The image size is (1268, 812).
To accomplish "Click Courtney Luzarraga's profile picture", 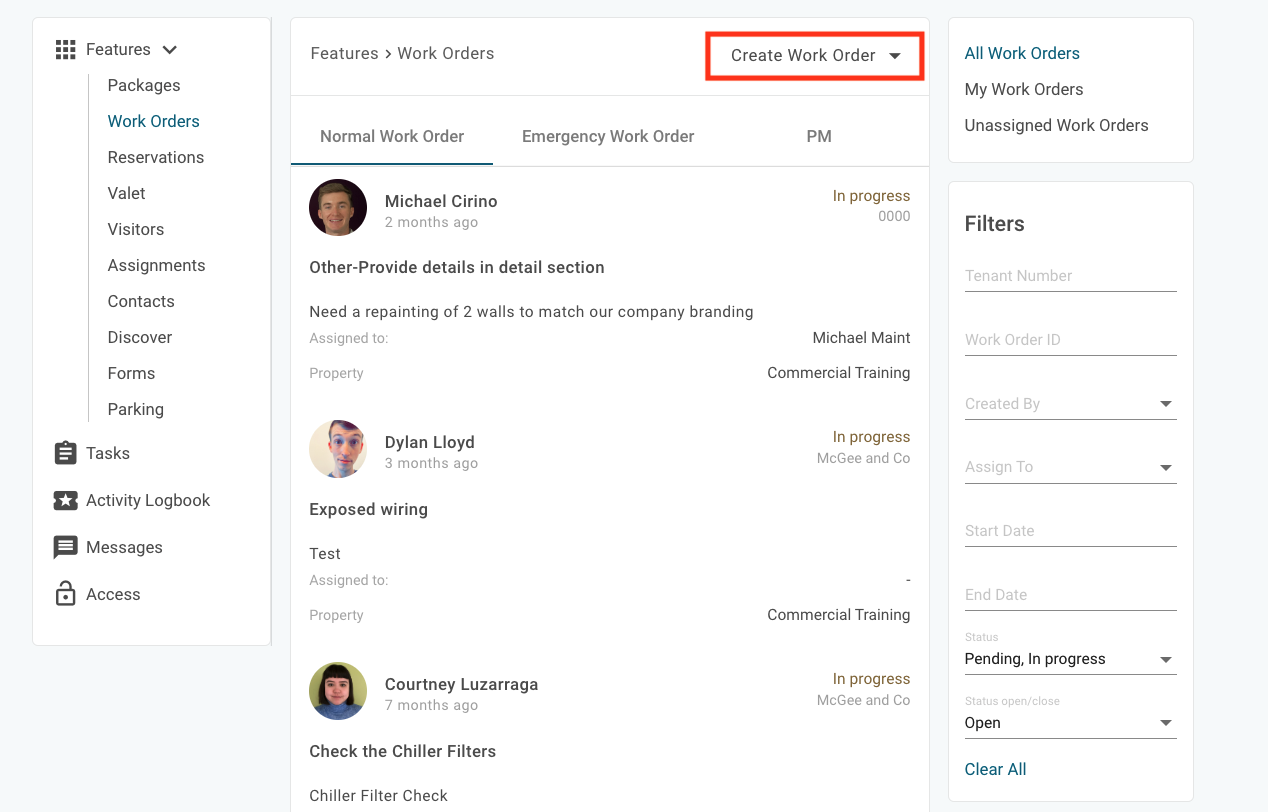I will click(338, 691).
